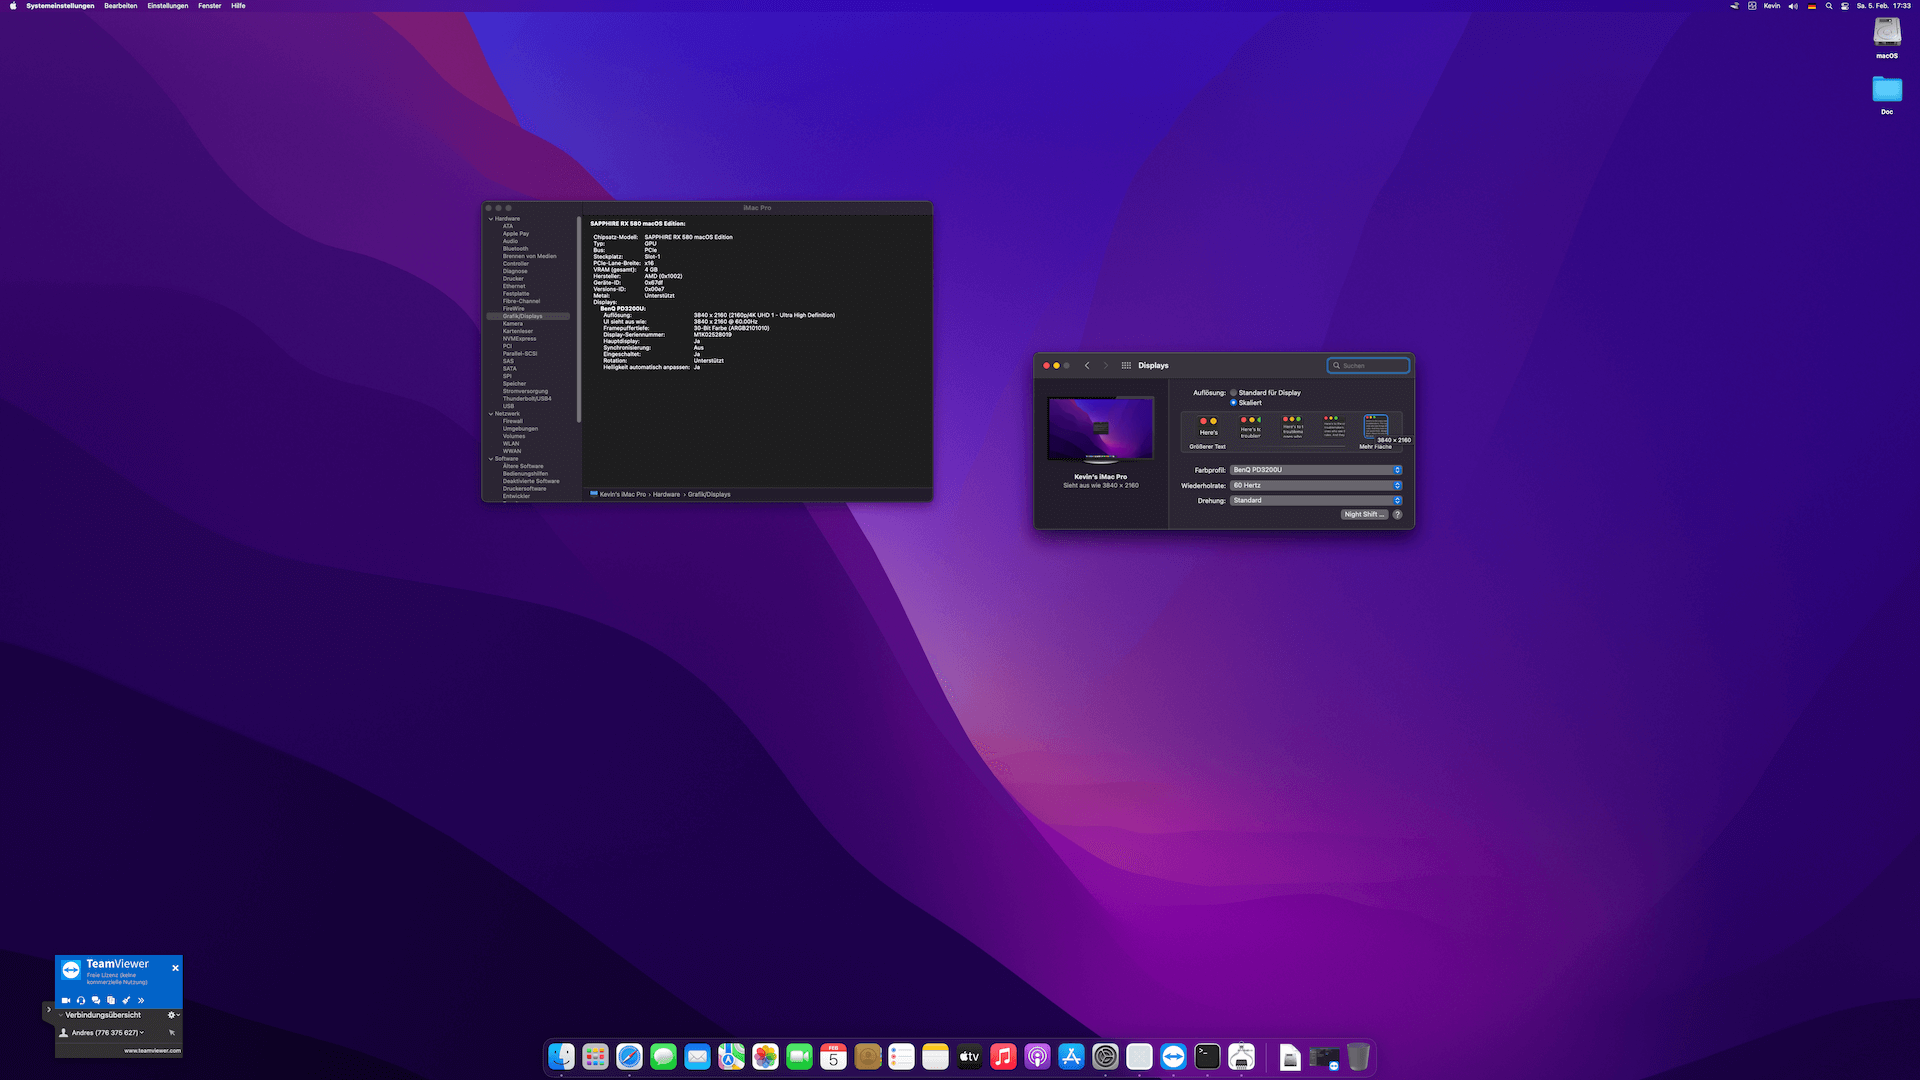Screen dimensions: 1920x1080
Task: Open TeamViewer chat icon
Action: (x=96, y=1000)
